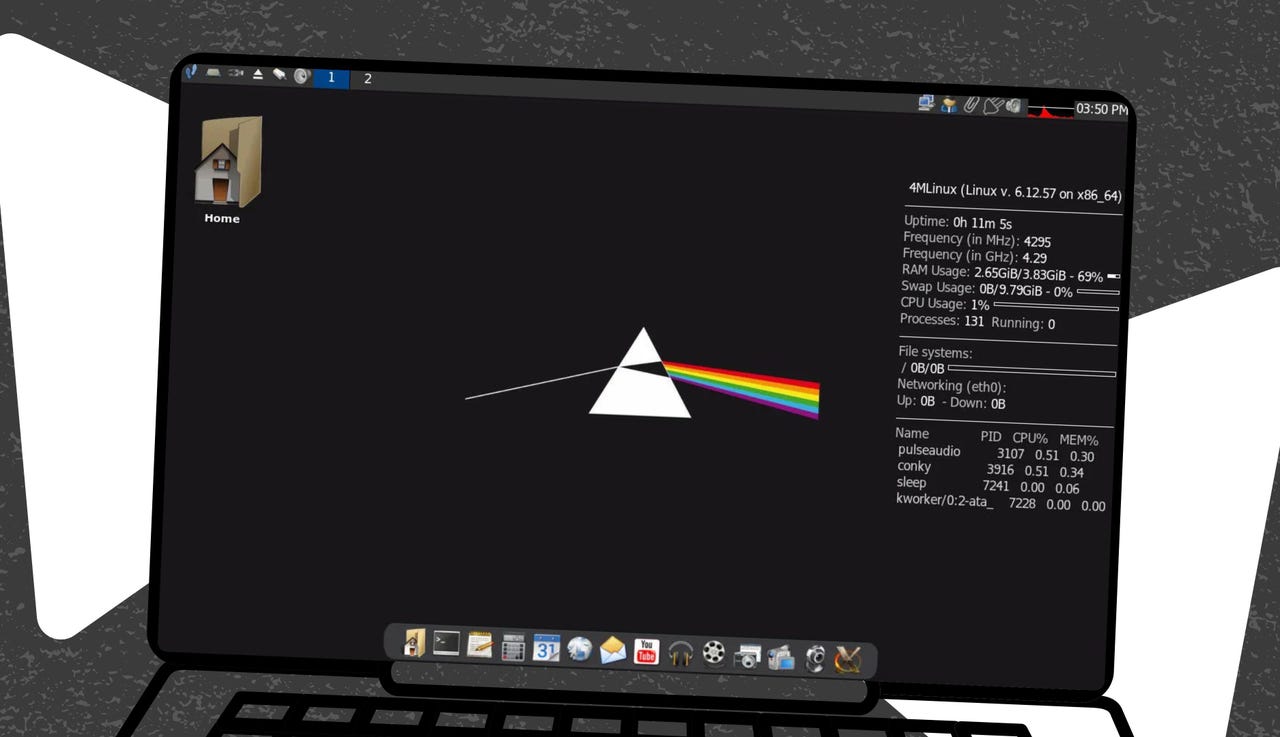This screenshot has width=1280, height=737.
Task: Eject removable media using the eject panel icon
Action: point(258,74)
